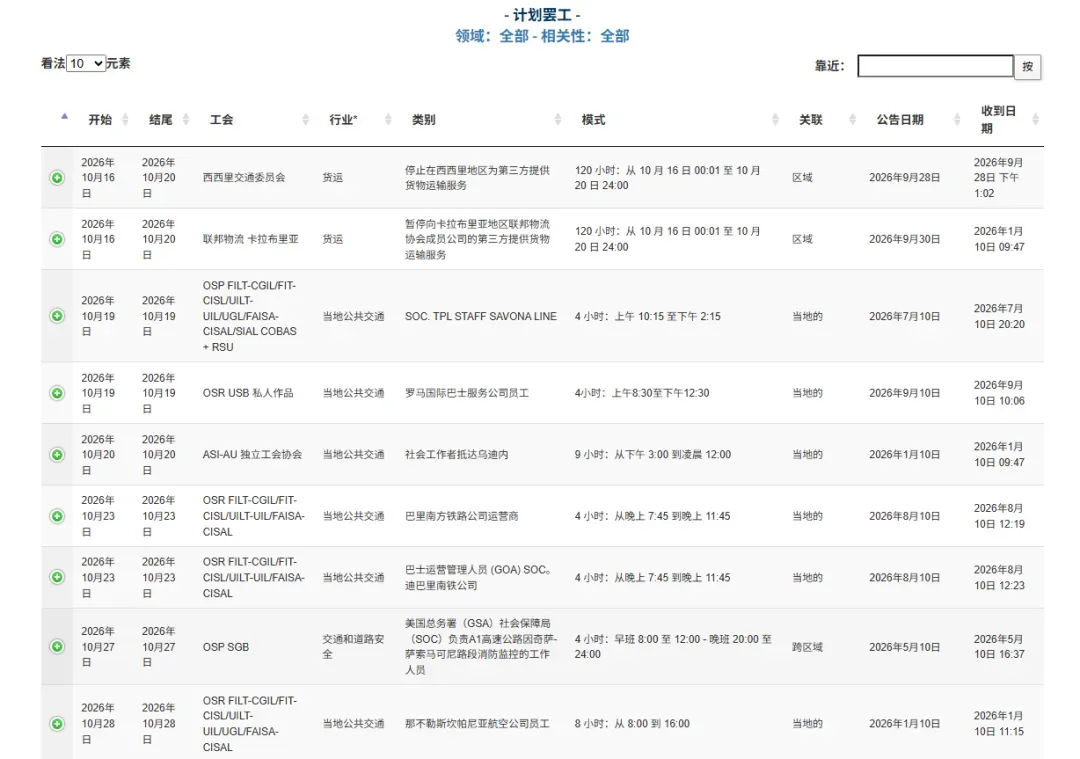Expand the OSR USB 私人作品 row

click(x=57, y=393)
